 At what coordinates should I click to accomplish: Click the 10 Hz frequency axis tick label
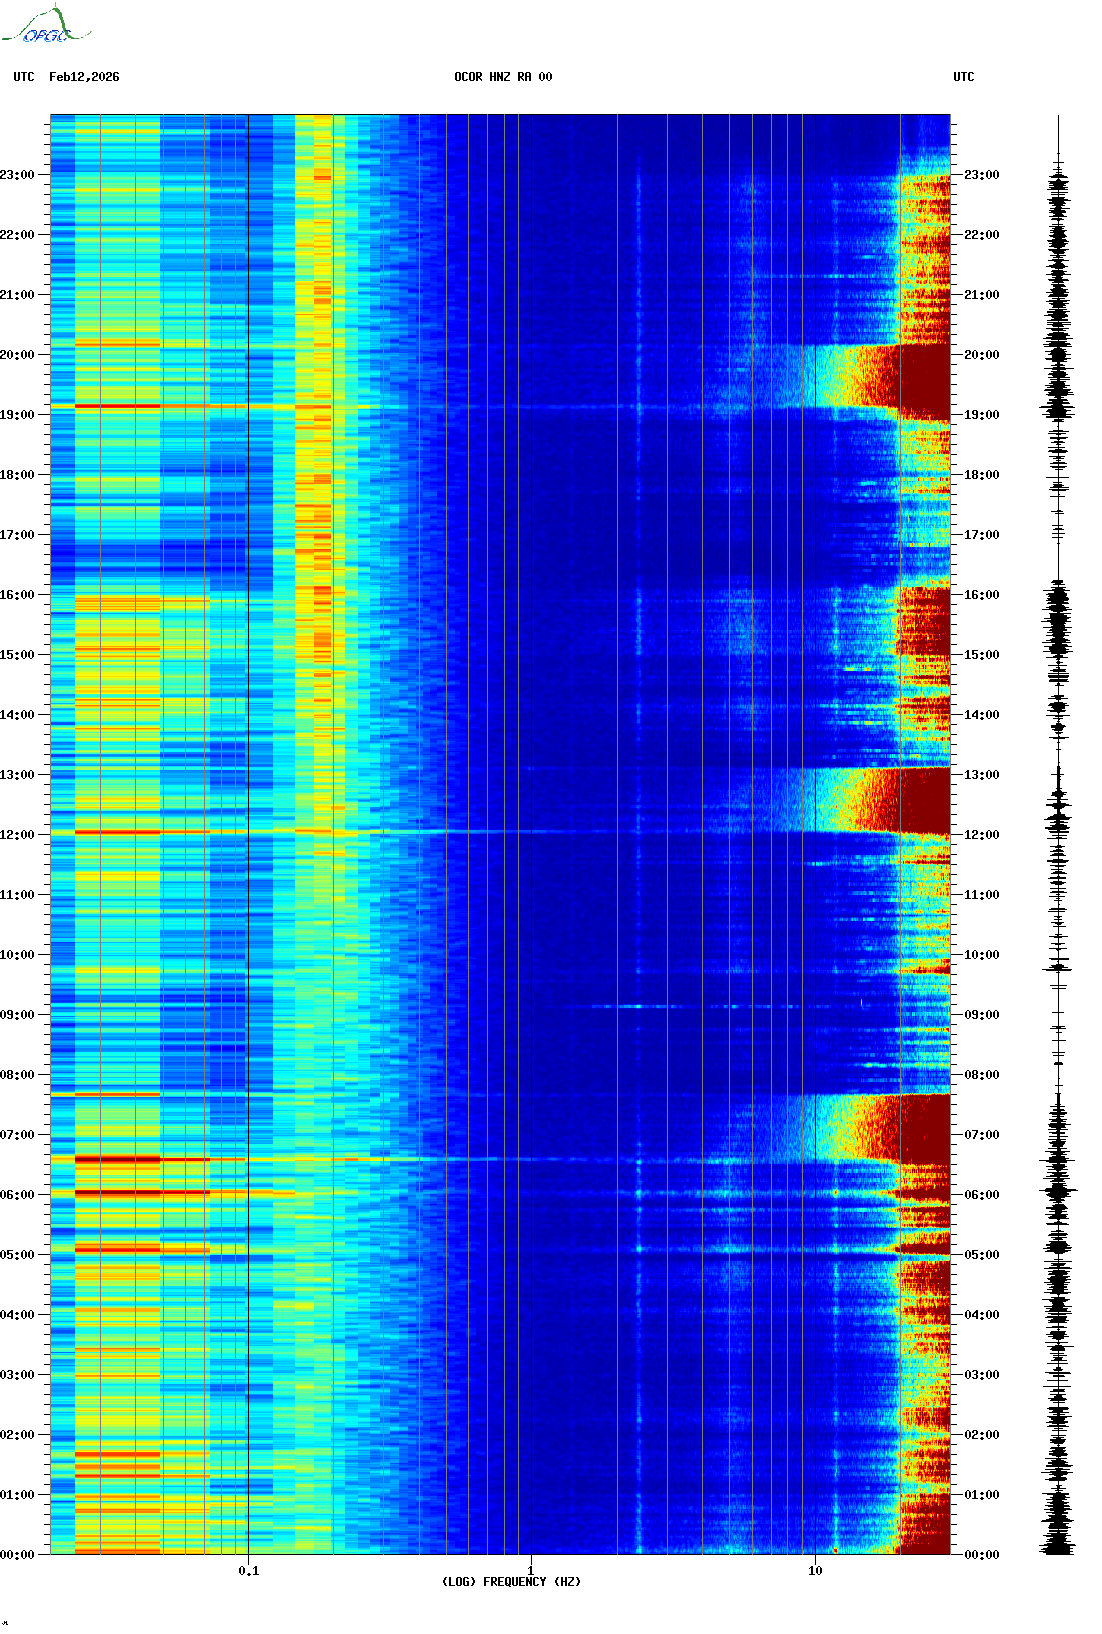pos(815,1571)
